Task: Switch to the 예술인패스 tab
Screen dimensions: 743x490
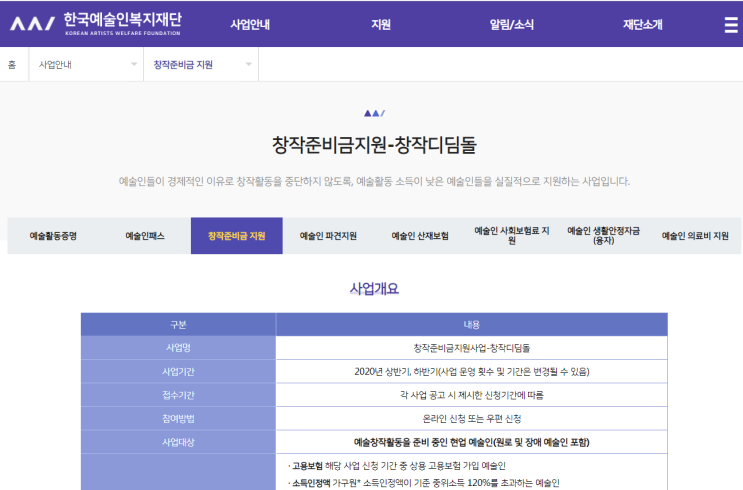Action: [x=145, y=236]
